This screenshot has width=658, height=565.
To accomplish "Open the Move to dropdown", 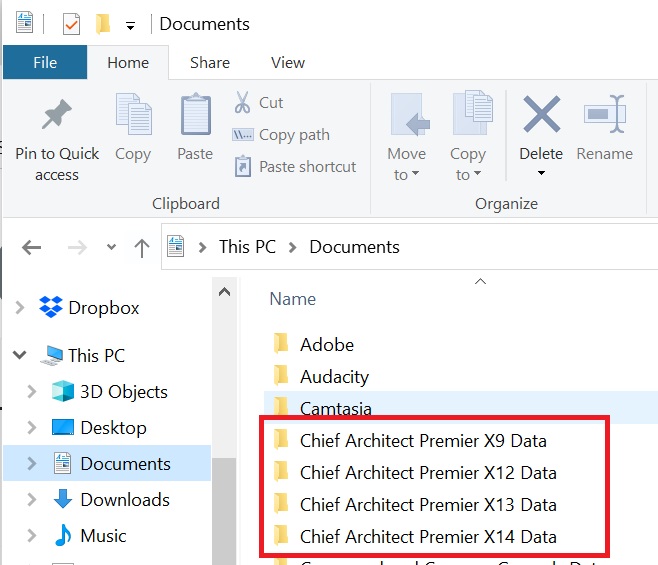I will 406,163.
